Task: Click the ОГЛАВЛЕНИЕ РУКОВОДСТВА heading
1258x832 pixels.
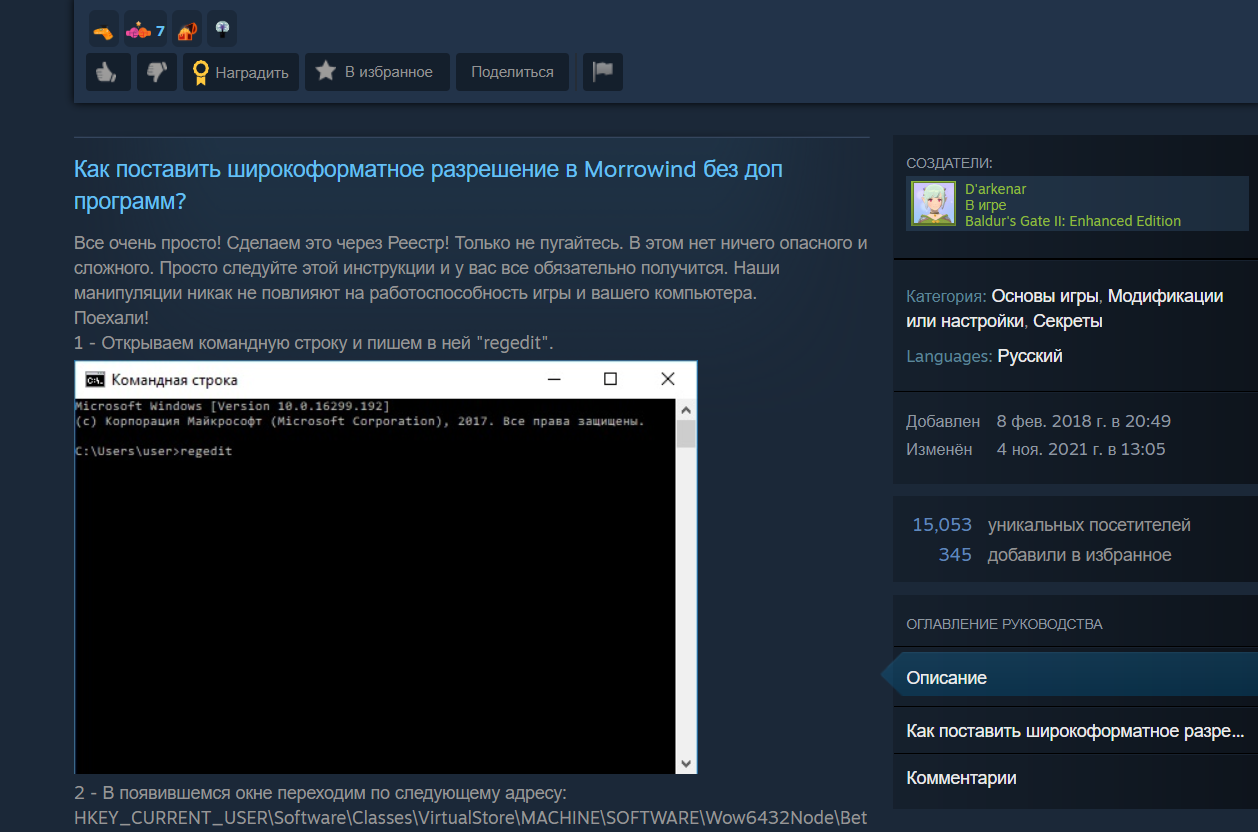Action: tap(1004, 624)
